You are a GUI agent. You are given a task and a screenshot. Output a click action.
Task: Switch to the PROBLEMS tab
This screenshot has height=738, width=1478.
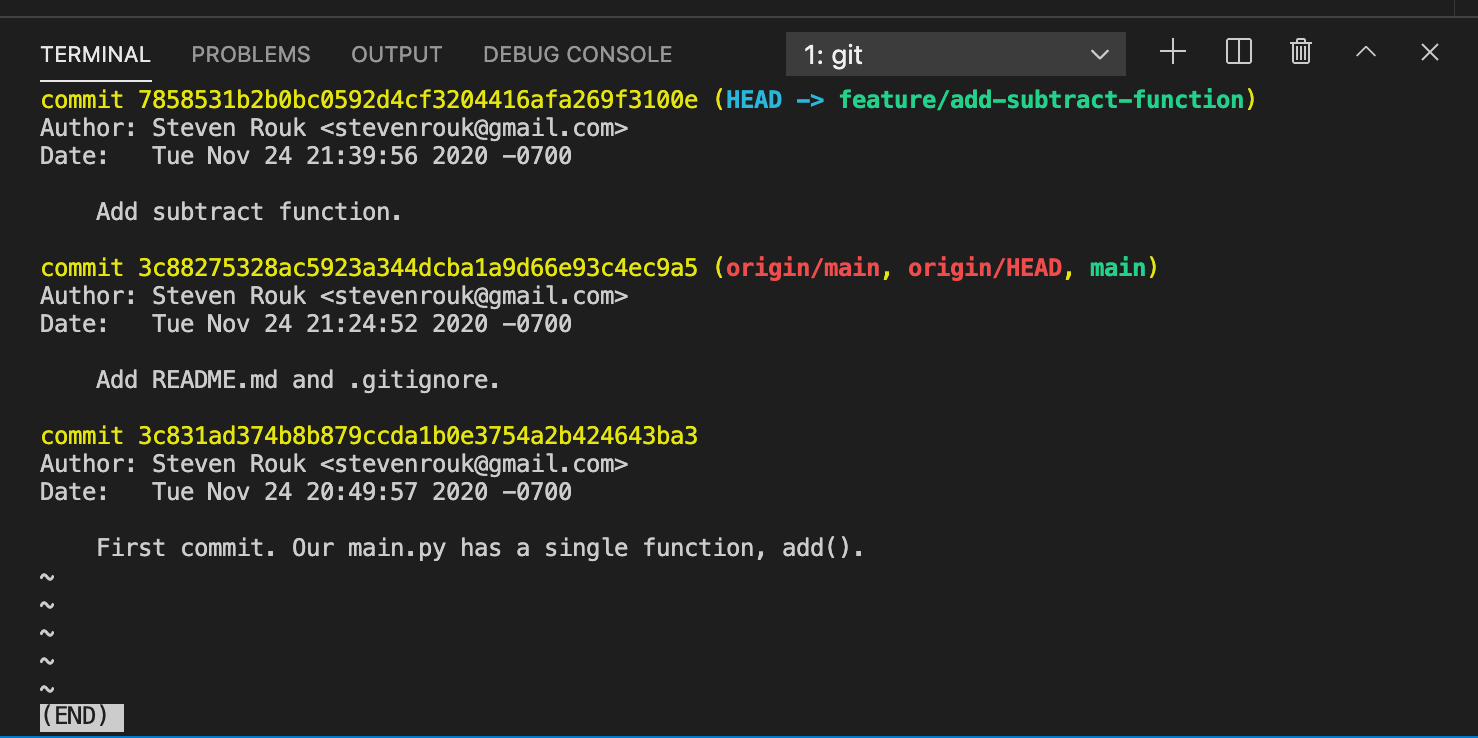pos(251,54)
